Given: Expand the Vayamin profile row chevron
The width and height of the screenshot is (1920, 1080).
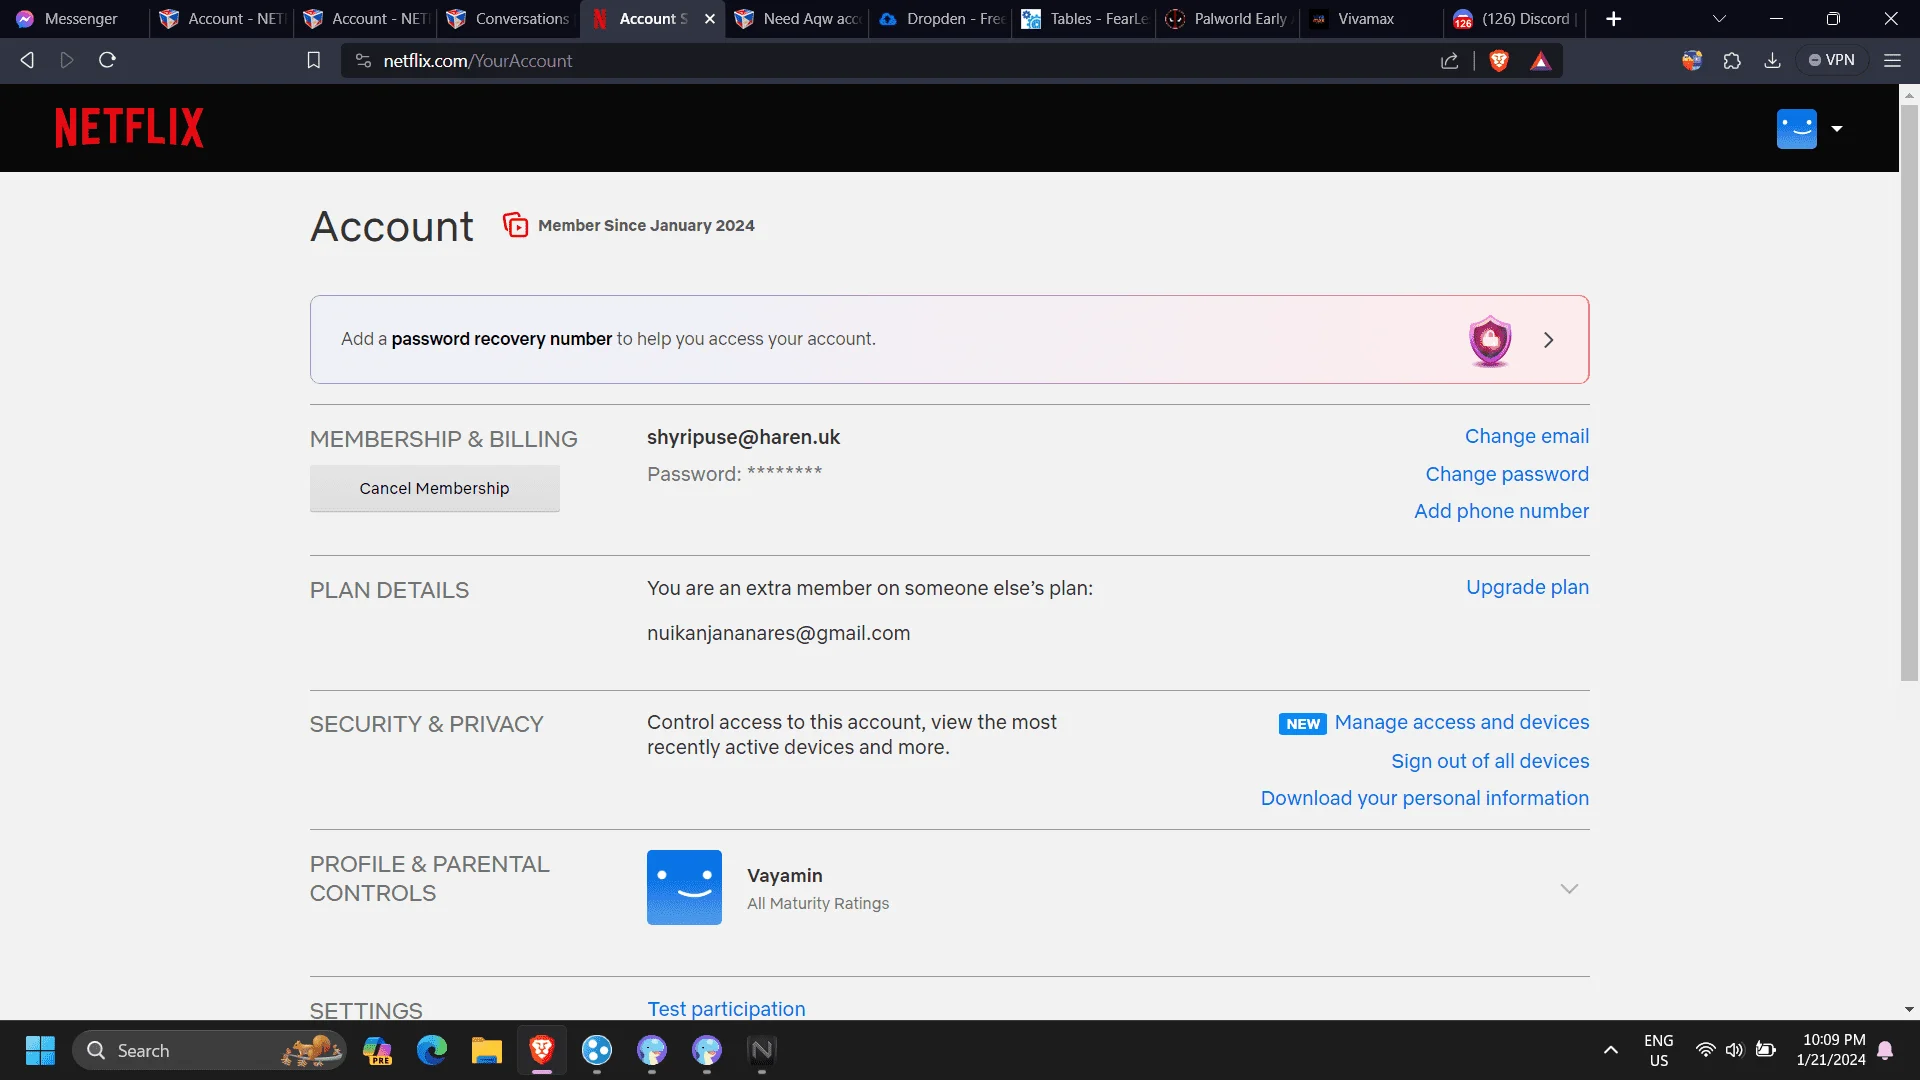Looking at the screenshot, I should (1569, 889).
